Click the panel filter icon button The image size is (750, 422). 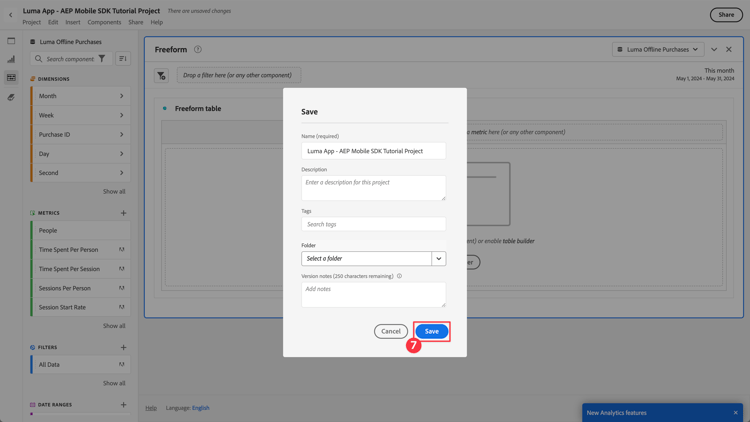[x=161, y=75]
